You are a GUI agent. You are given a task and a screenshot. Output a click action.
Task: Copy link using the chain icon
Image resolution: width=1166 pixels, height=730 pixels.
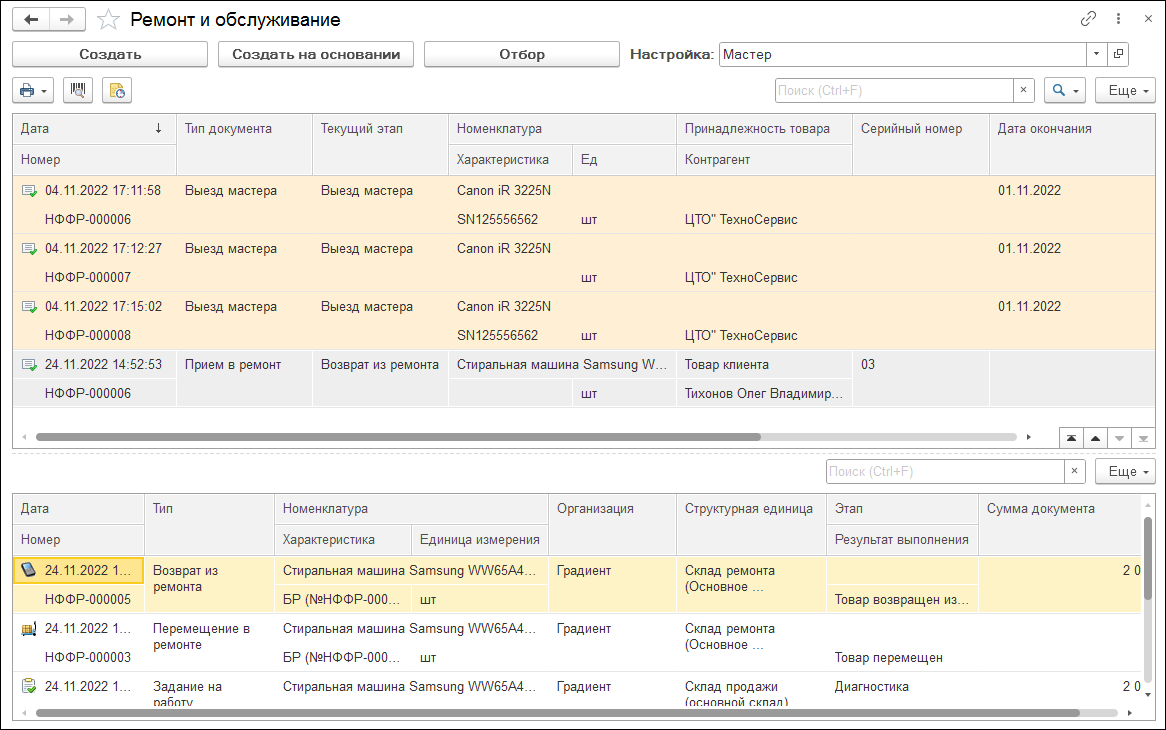click(x=1089, y=19)
